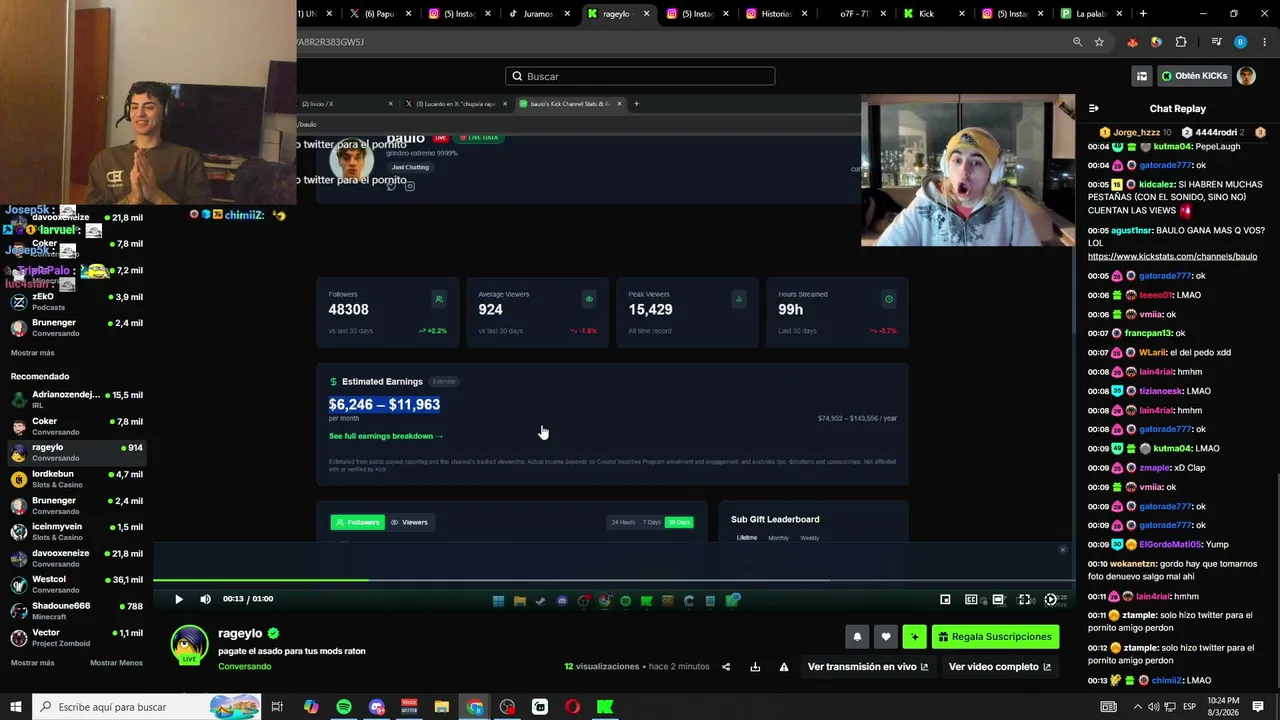Collapse recommended channels with Mostrar Menos

116,663
